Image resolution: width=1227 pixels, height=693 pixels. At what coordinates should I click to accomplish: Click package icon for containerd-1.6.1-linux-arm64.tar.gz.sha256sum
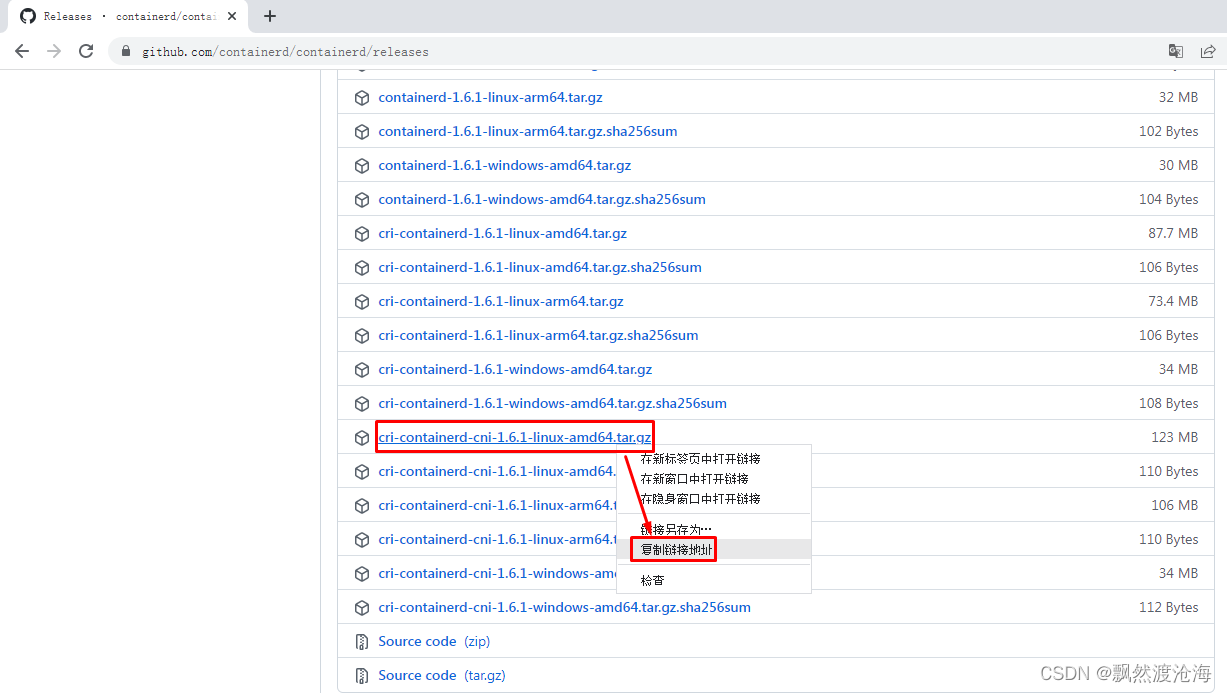(x=362, y=132)
